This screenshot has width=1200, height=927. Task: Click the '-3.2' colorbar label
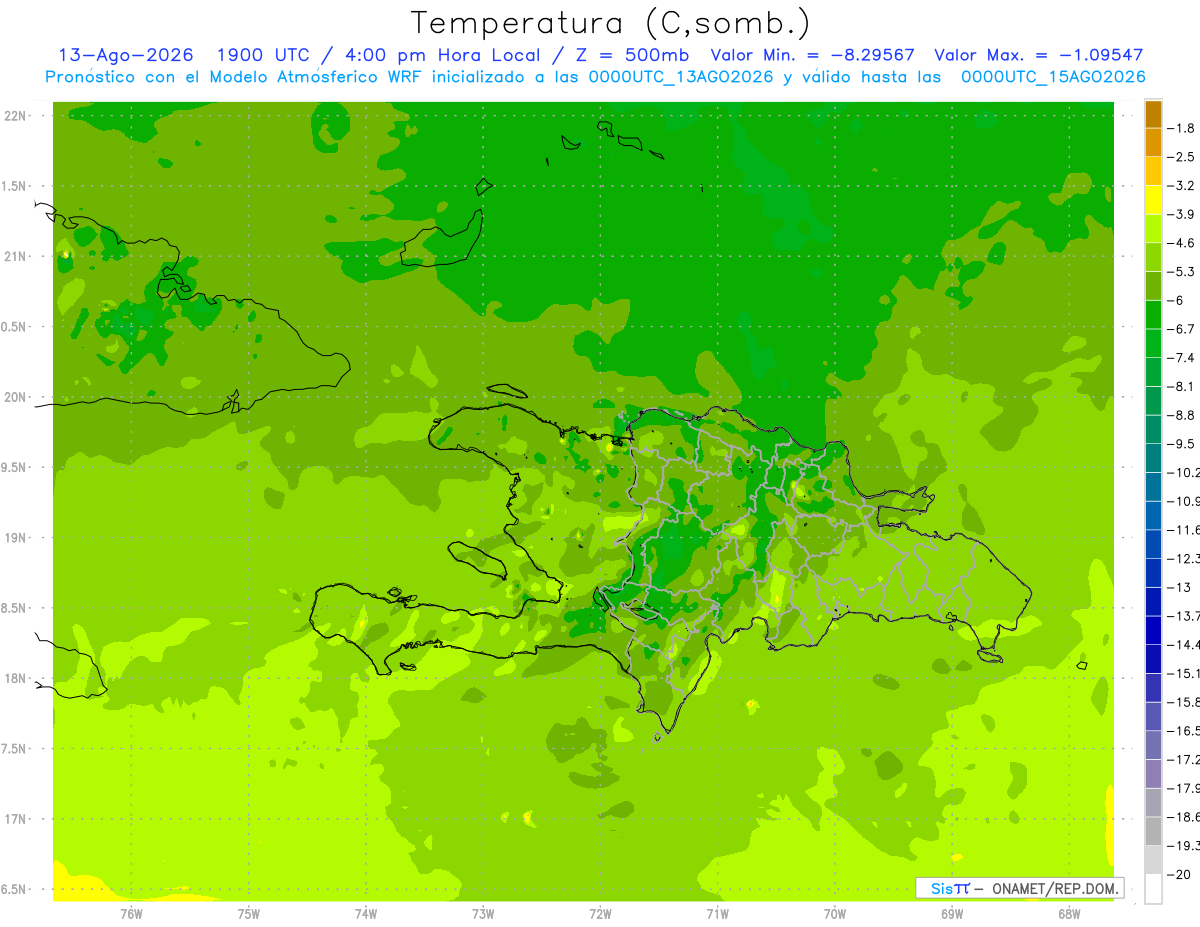coord(1181,185)
